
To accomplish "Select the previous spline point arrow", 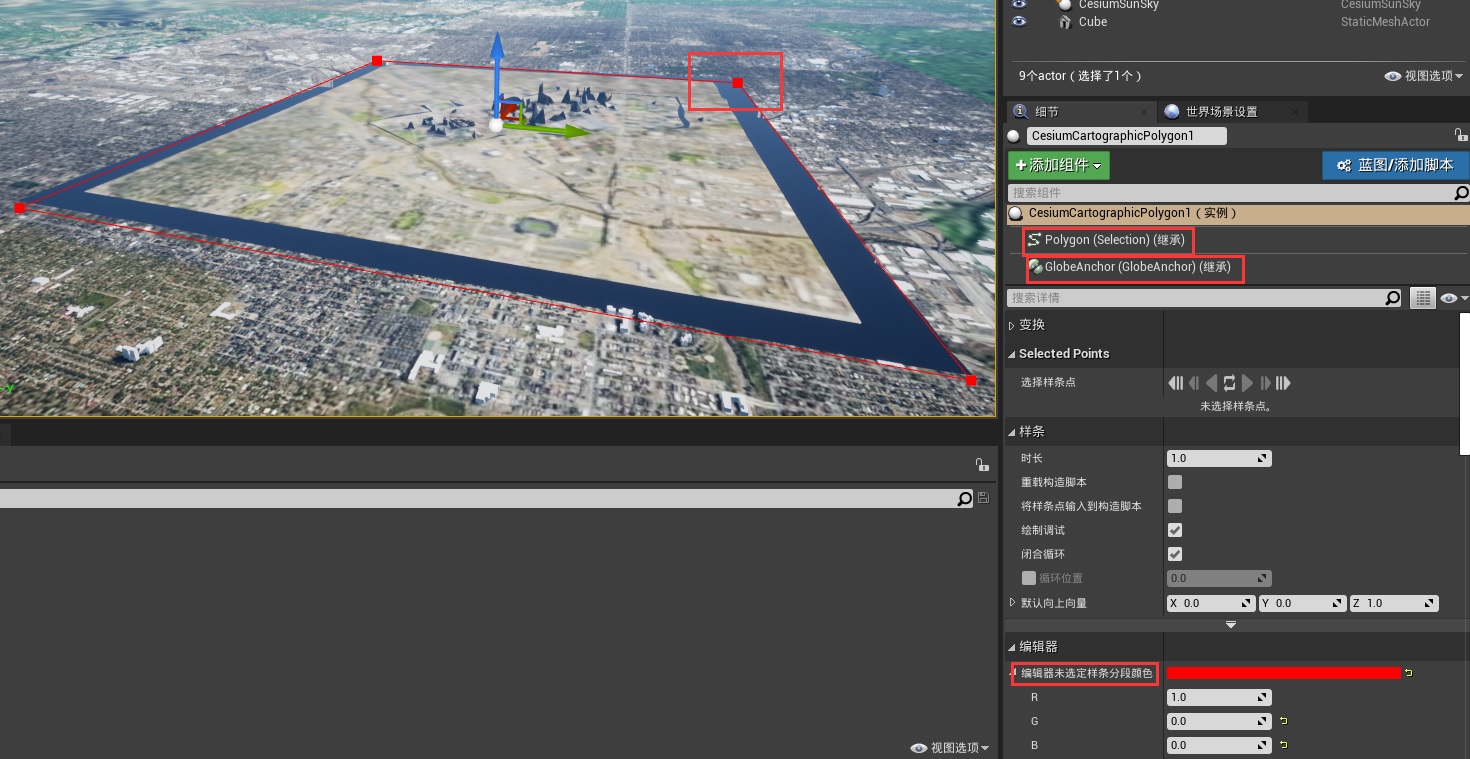I will coord(1212,383).
